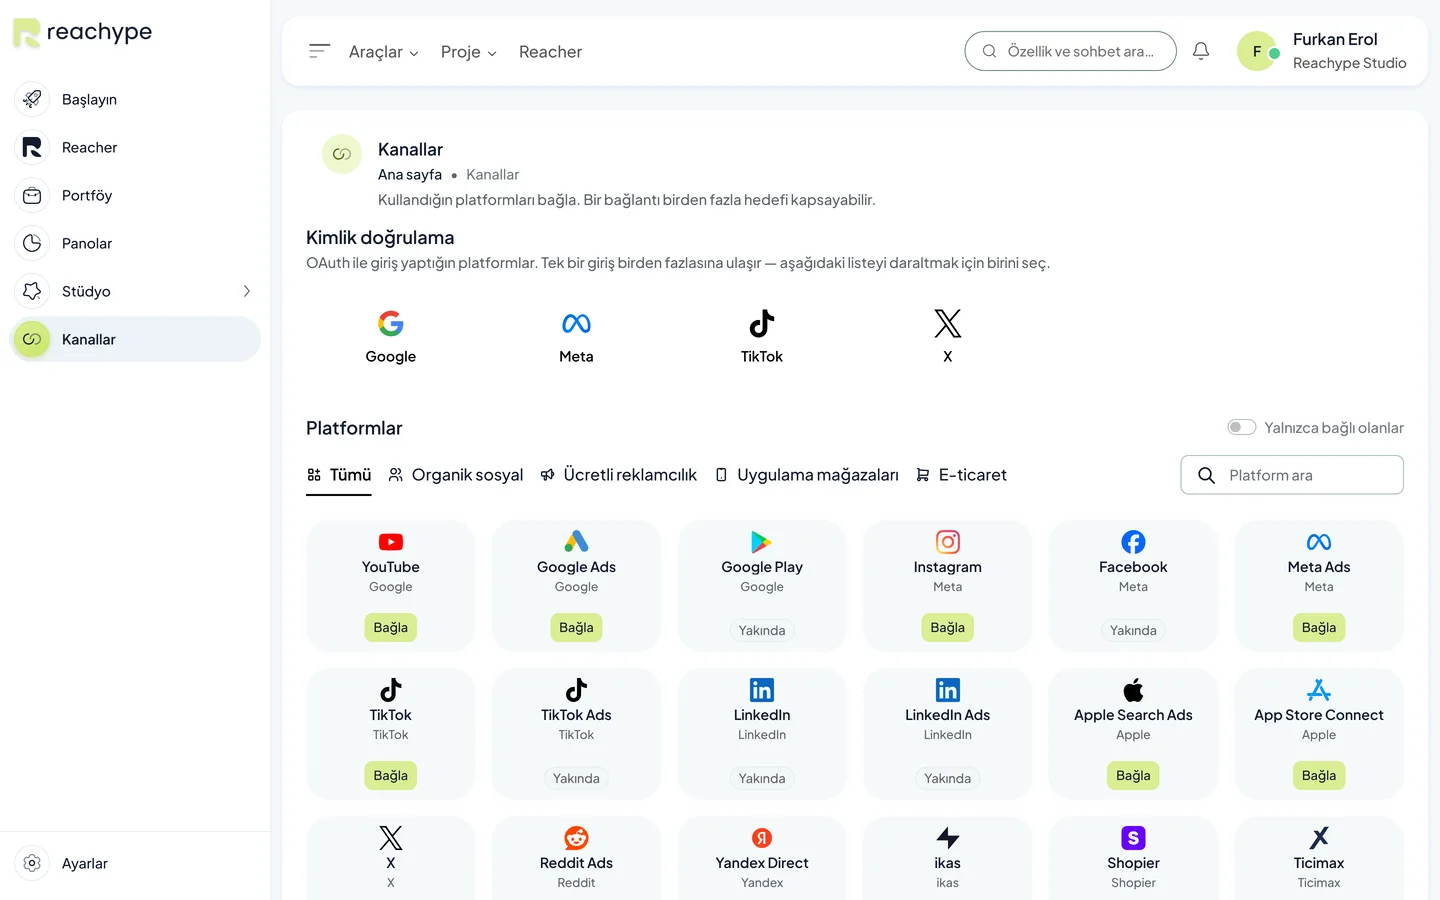This screenshot has height=900, width=1440.
Task: Open the Araçlar dropdown
Action: click(x=384, y=52)
